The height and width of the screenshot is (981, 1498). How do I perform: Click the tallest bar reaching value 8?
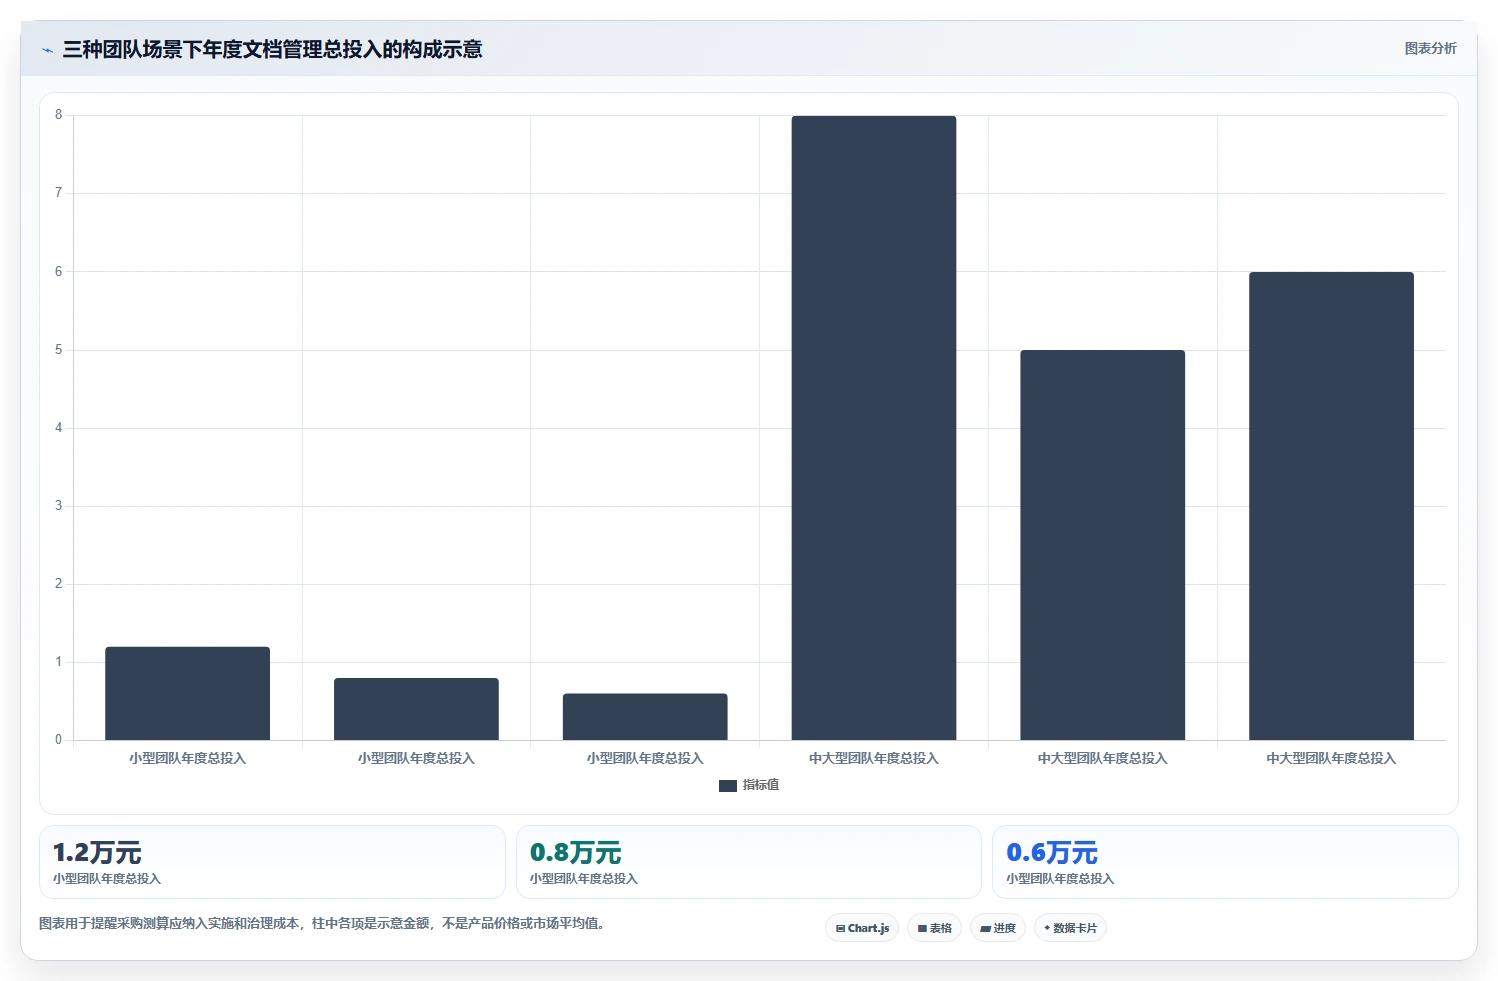(874, 428)
